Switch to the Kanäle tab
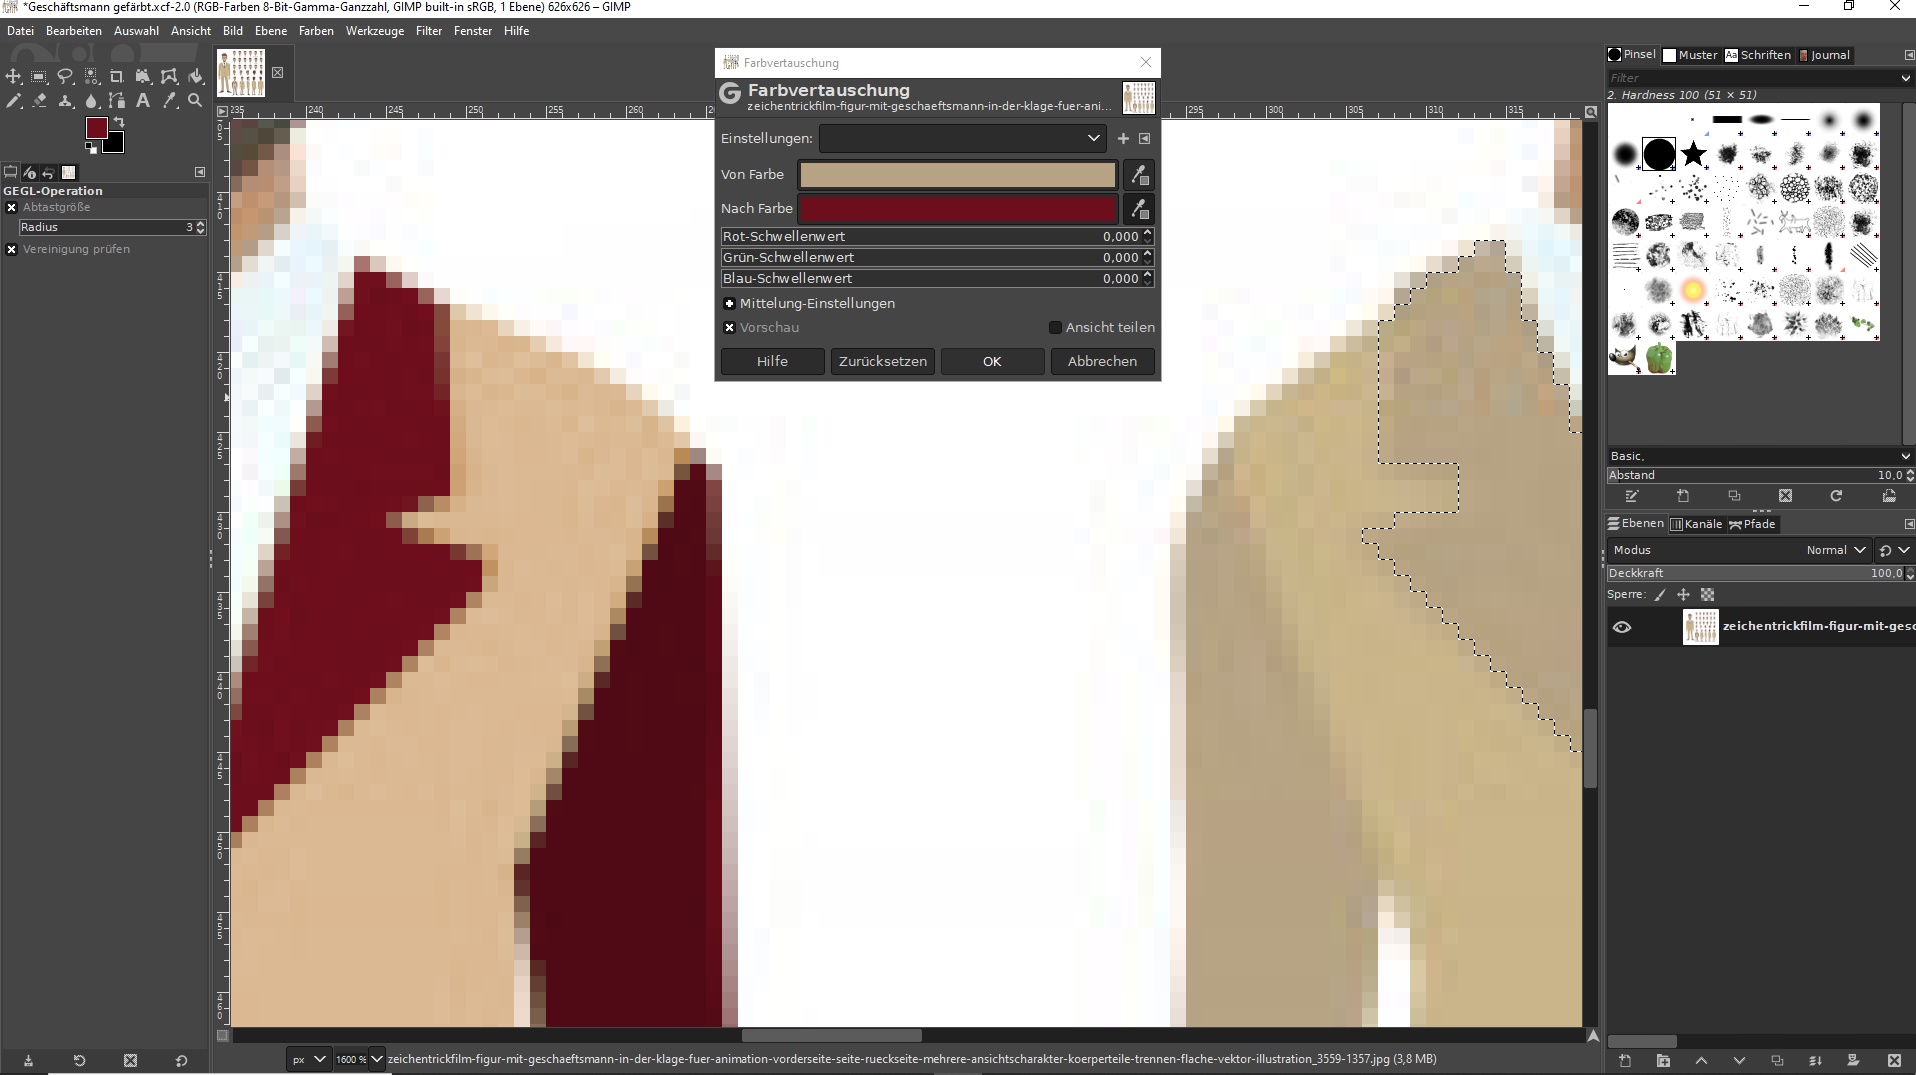The image size is (1916, 1075). pos(1697,524)
